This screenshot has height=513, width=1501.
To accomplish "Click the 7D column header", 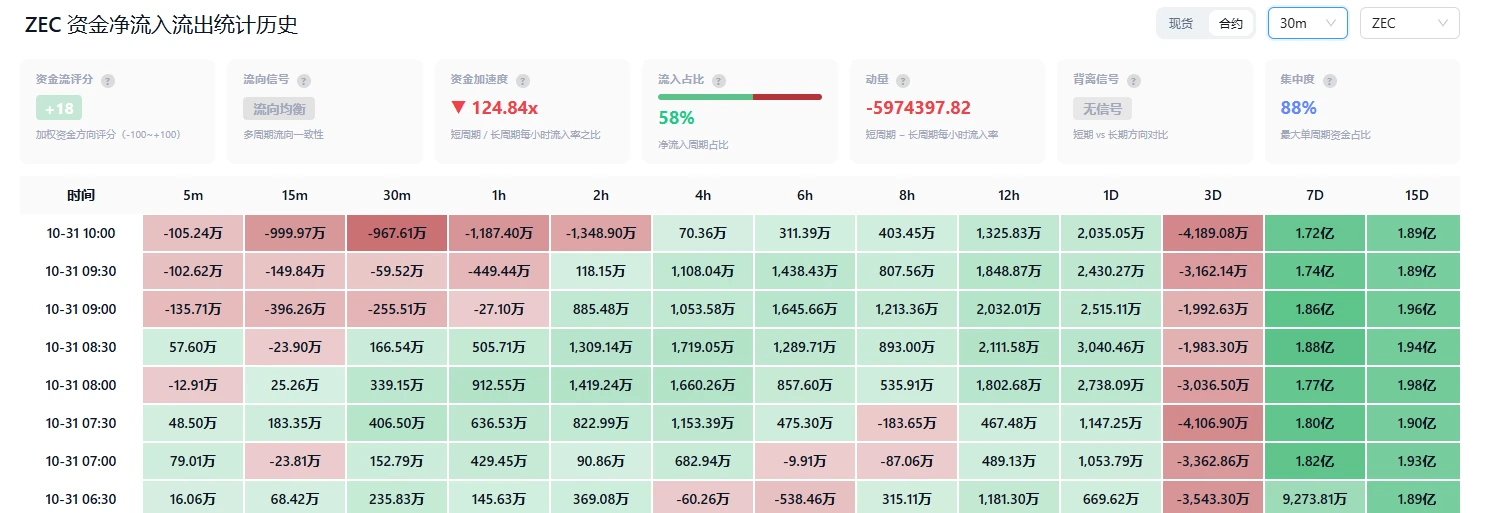I will pos(1315,195).
